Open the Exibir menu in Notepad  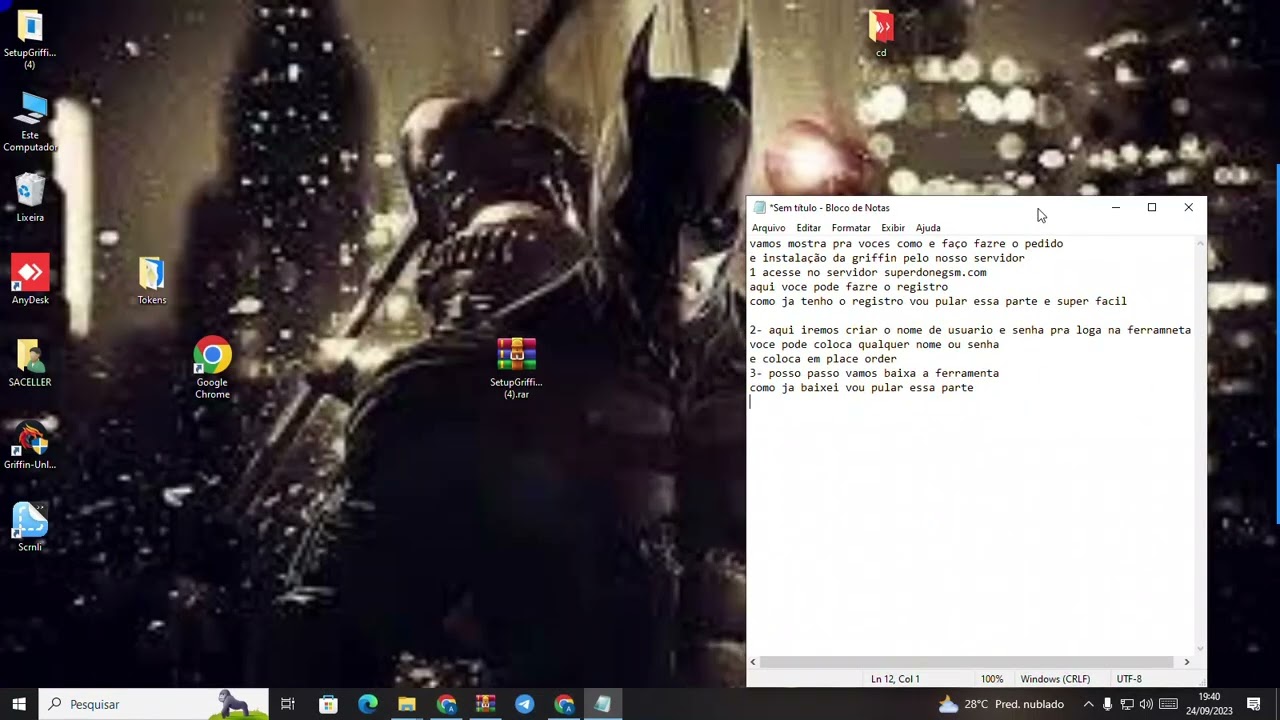[x=893, y=228]
